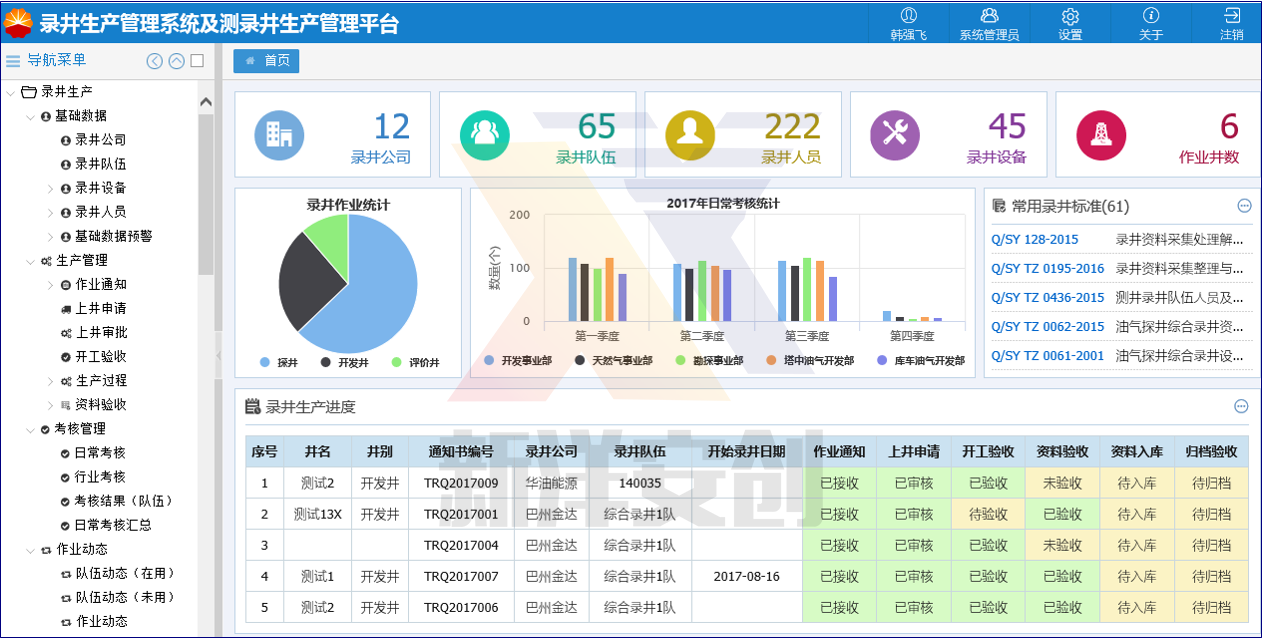This screenshot has width=1262, height=639.
Task: Open 上井申请 in navigation tree
Action: (x=100, y=308)
